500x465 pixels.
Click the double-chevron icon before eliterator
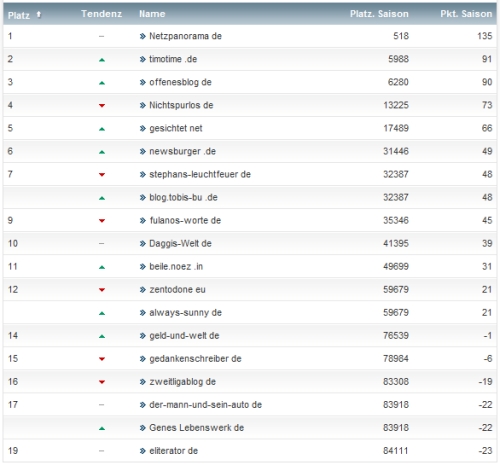[x=143, y=451]
